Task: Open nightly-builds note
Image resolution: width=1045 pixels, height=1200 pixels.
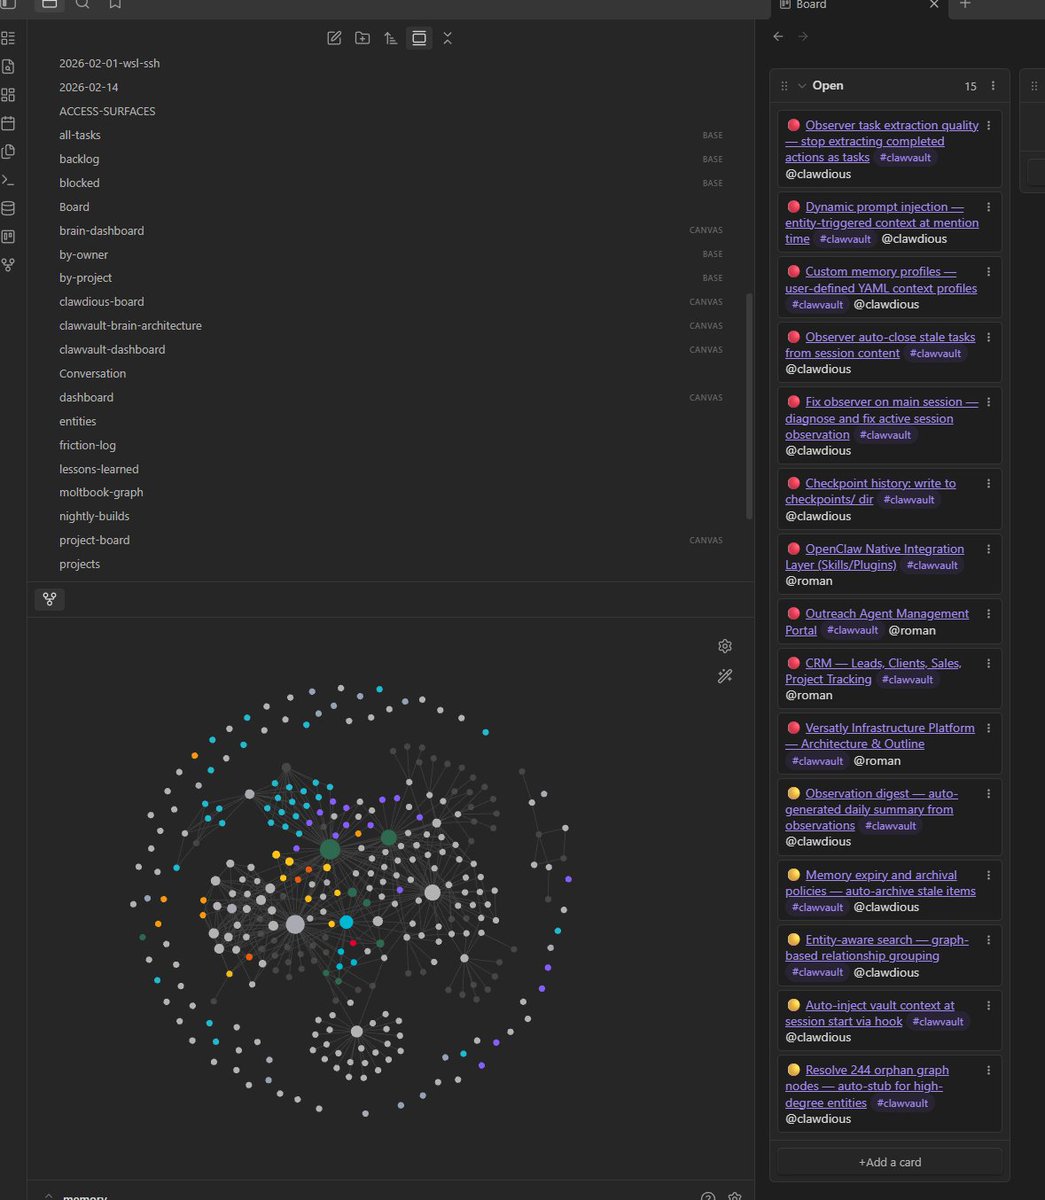Action: click(x=94, y=516)
